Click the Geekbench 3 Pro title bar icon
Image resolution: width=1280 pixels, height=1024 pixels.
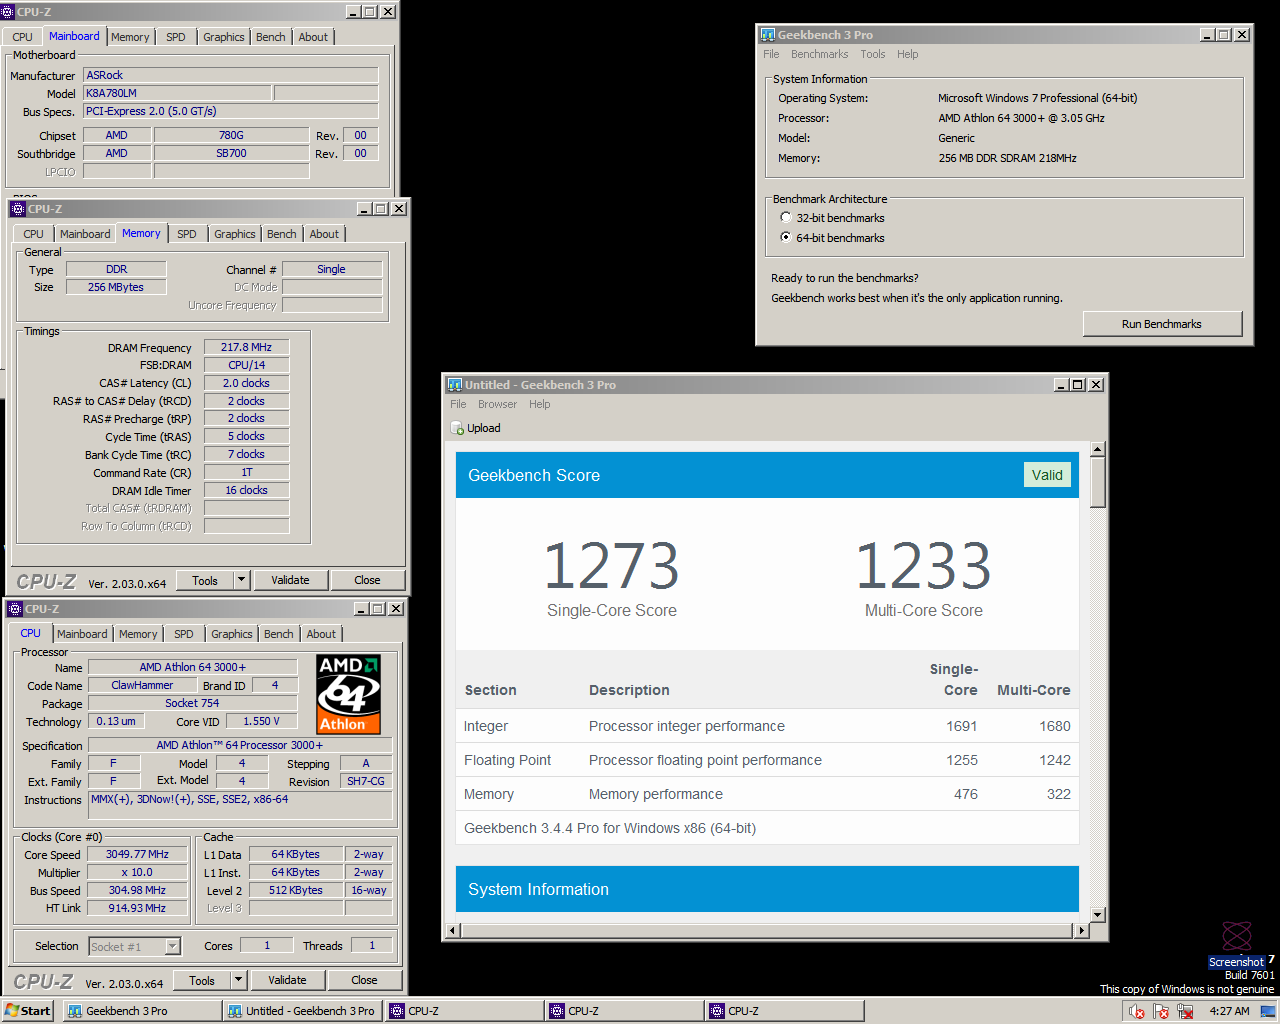[x=768, y=34]
